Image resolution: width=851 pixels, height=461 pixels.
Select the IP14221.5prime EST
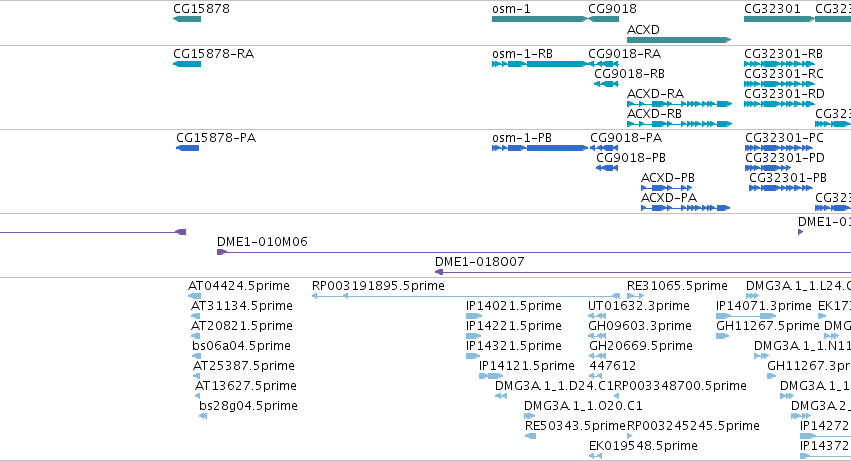coord(473,336)
